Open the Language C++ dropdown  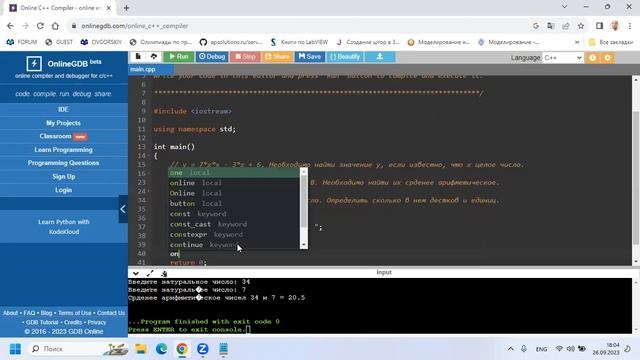562,58
